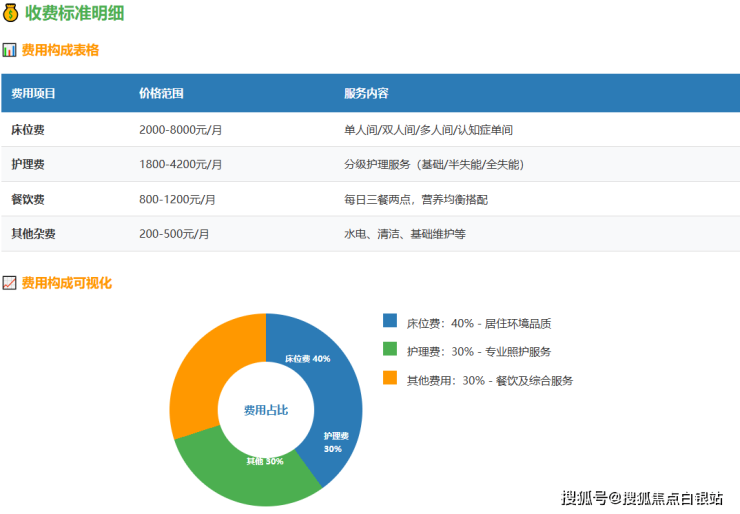Click the money bag icon beside 收费标准明细
The height and width of the screenshot is (514, 740).
click(x=11, y=14)
